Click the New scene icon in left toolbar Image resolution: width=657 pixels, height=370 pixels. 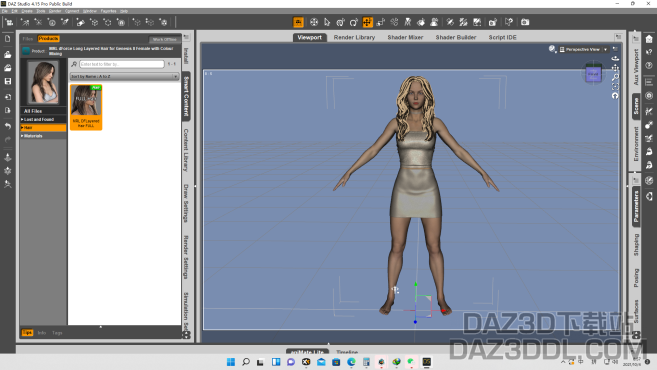[x=8, y=39]
